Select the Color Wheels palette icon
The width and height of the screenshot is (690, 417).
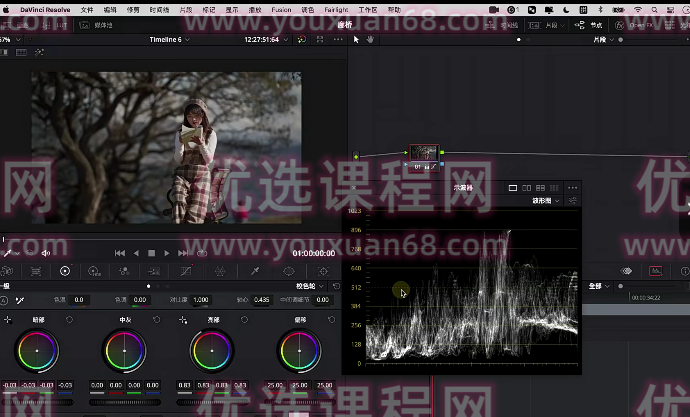(x=65, y=271)
